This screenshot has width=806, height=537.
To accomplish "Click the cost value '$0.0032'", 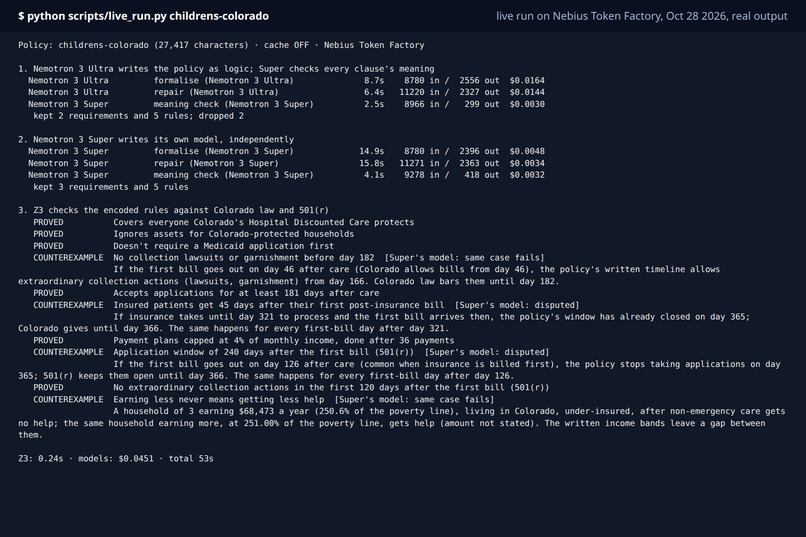I will click(x=527, y=175).
